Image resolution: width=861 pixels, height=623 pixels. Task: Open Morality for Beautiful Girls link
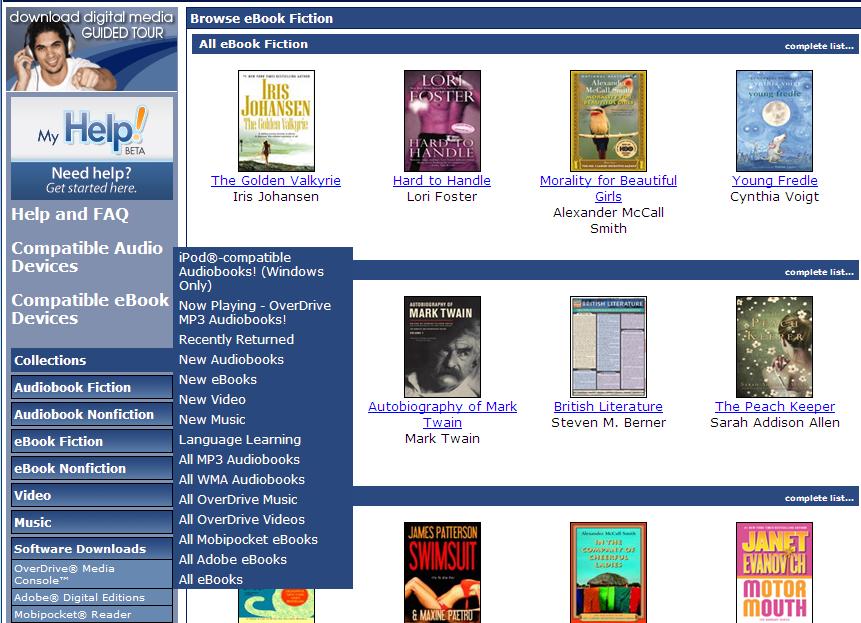coord(608,188)
